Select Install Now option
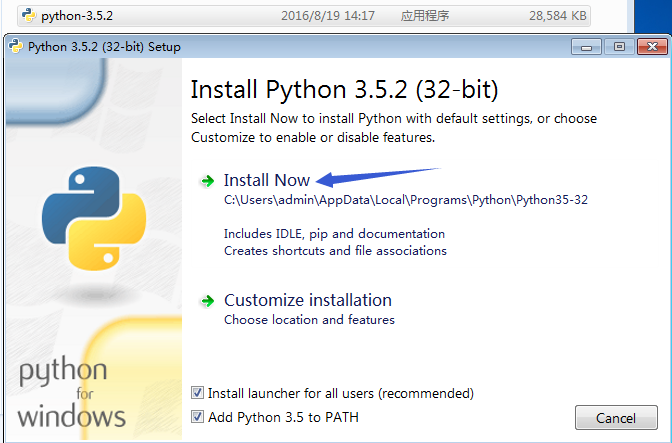The height and width of the screenshot is (443, 672). [267, 180]
